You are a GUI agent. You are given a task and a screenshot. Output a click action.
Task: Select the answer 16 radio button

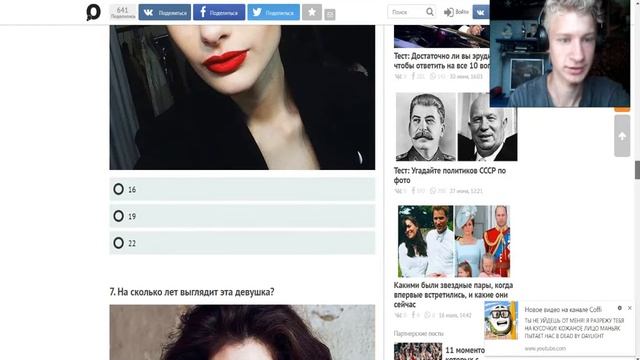pyautogui.click(x=118, y=189)
